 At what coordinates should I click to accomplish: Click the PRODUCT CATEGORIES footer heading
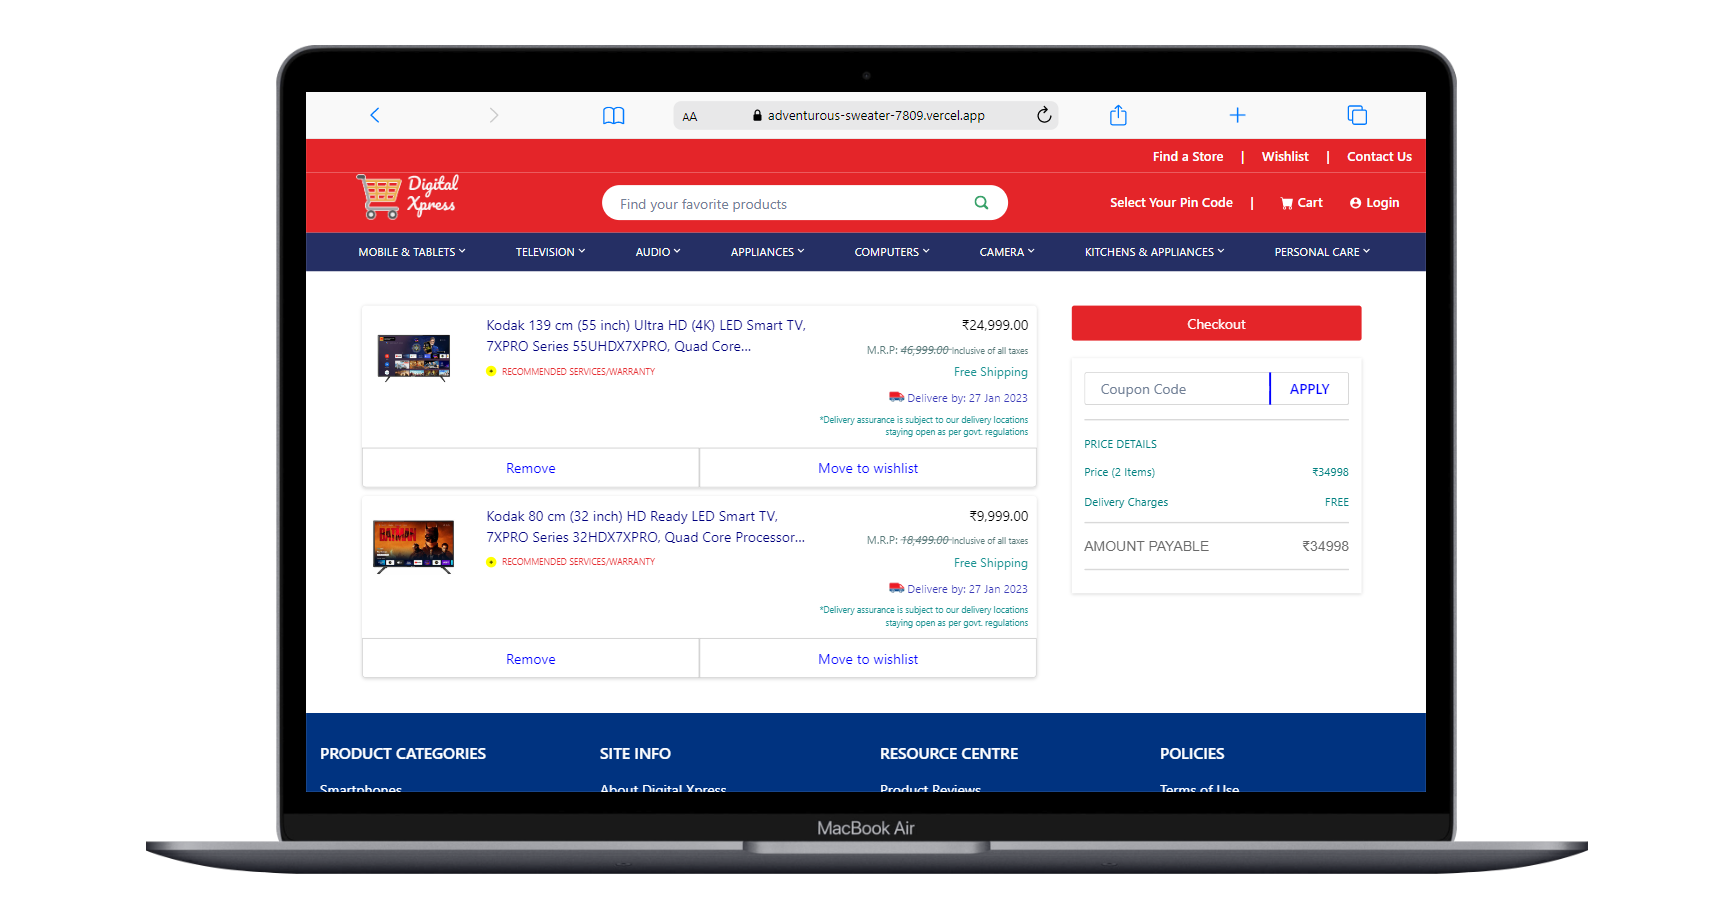click(403, 754)
